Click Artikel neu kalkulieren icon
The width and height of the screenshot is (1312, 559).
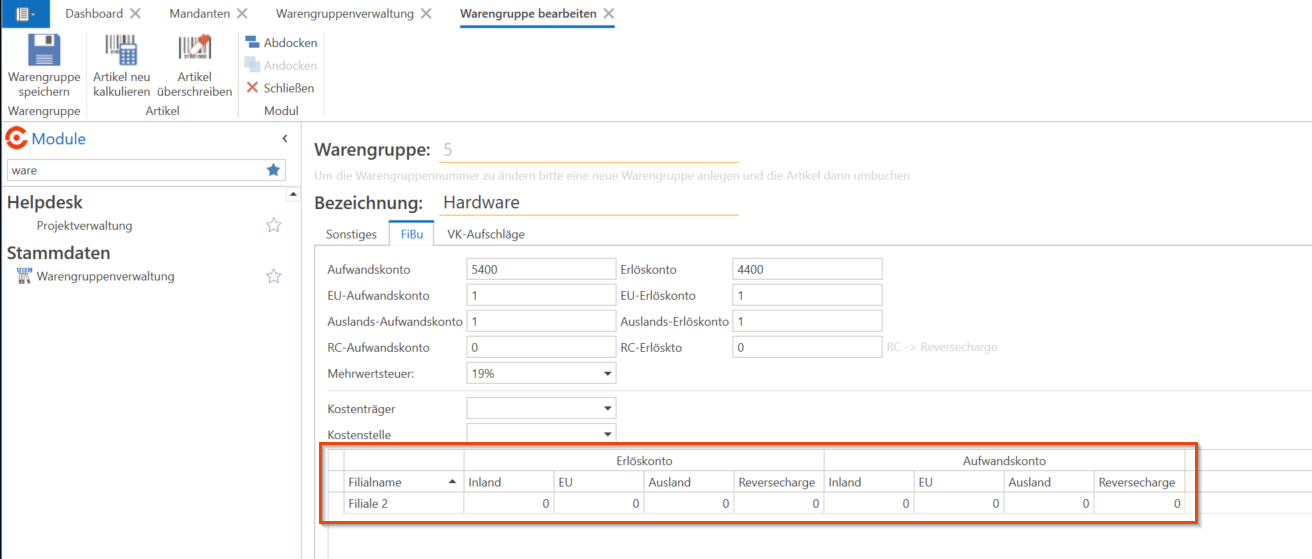pos(121,50)
